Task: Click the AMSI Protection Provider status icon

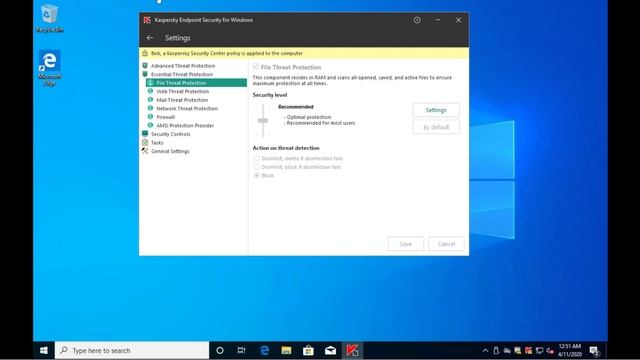Action: coord(150,125)
